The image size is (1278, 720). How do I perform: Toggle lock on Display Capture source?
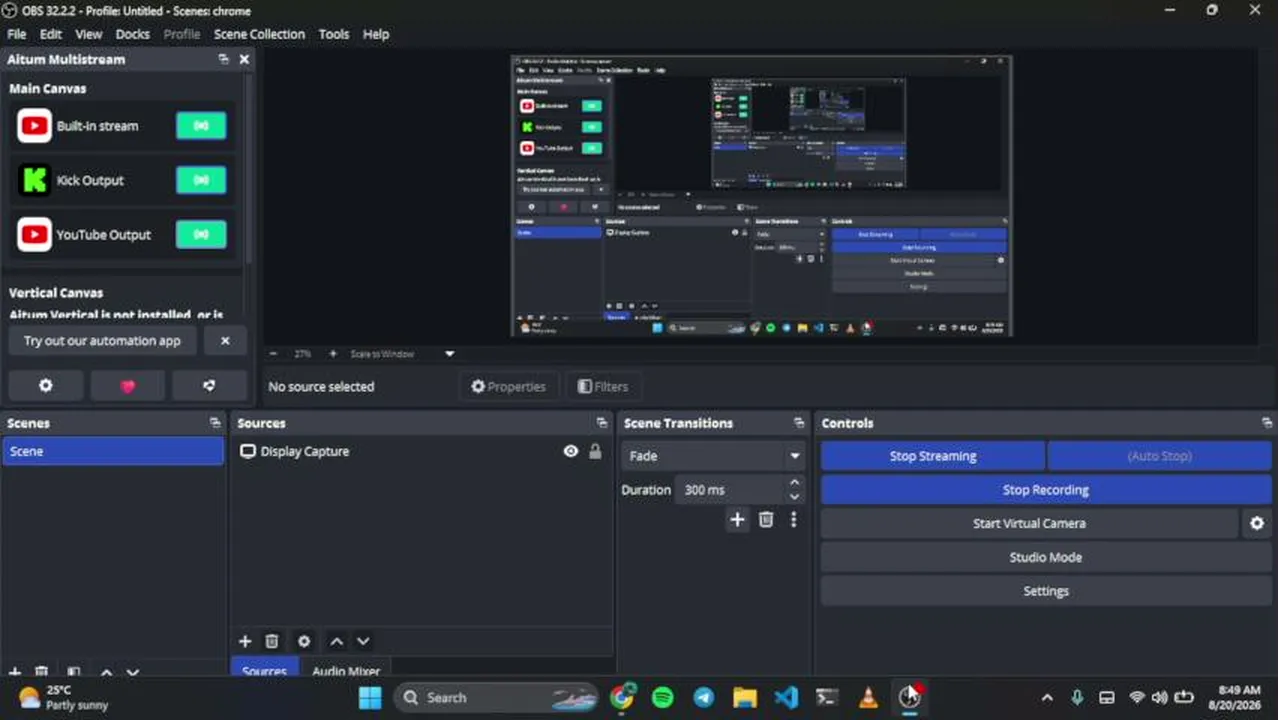(595, 451)
